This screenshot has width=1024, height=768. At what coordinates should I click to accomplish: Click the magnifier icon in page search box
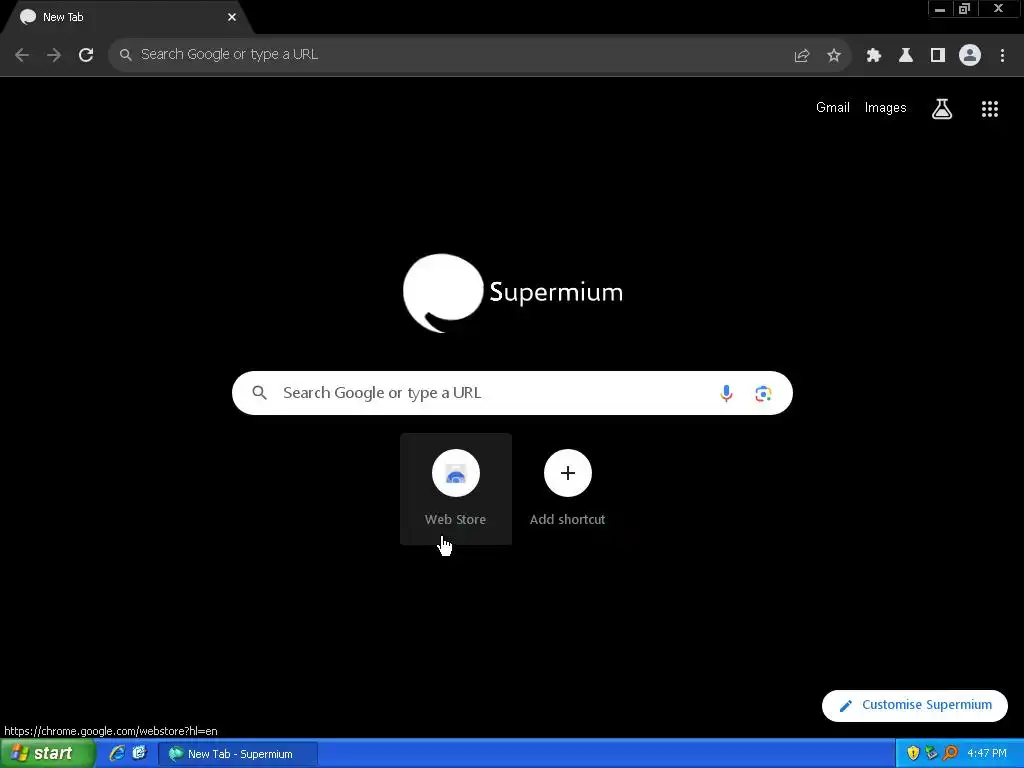click(x=259, y=392)
